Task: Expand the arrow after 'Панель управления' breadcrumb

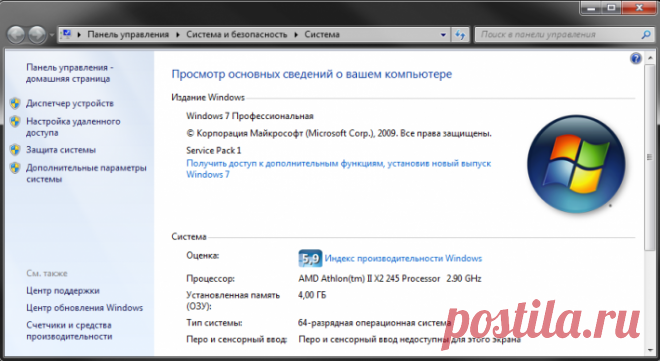Action: pyautogui.click(x=178, y=35)
